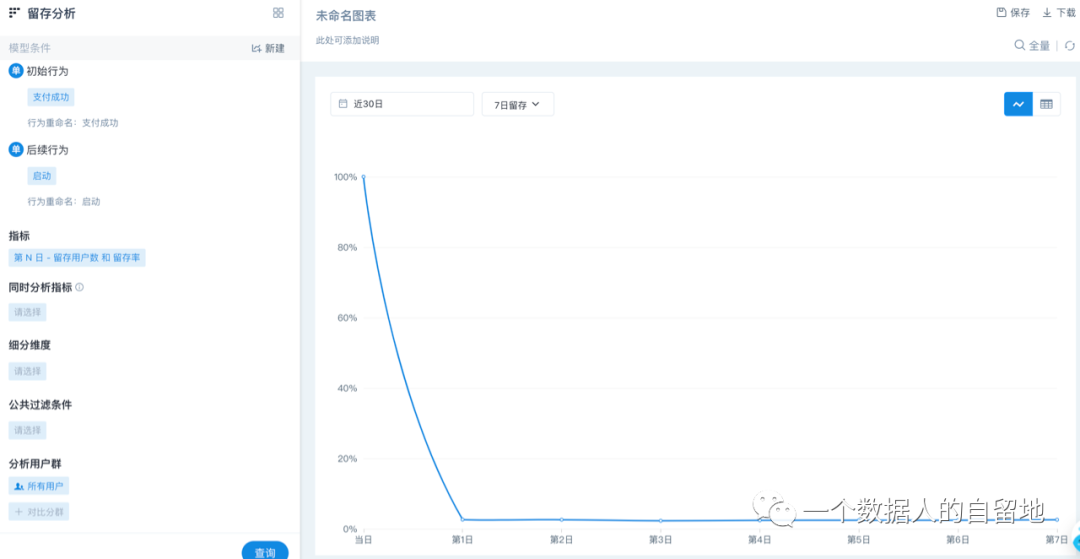
Task: Switch to table view
Action: click(x=1046, y=104)
